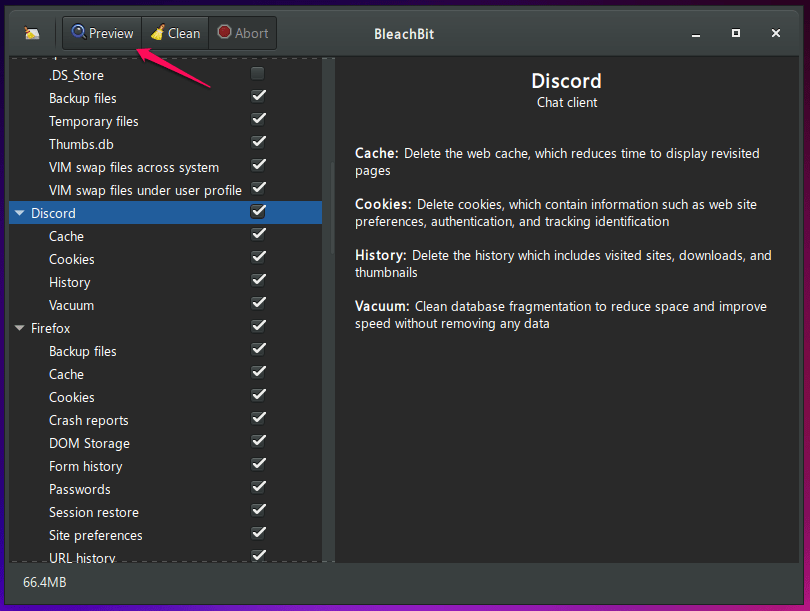The image size is (810, 611).
Task: Click the bold Cookies: description label
Action: point(383,205)
